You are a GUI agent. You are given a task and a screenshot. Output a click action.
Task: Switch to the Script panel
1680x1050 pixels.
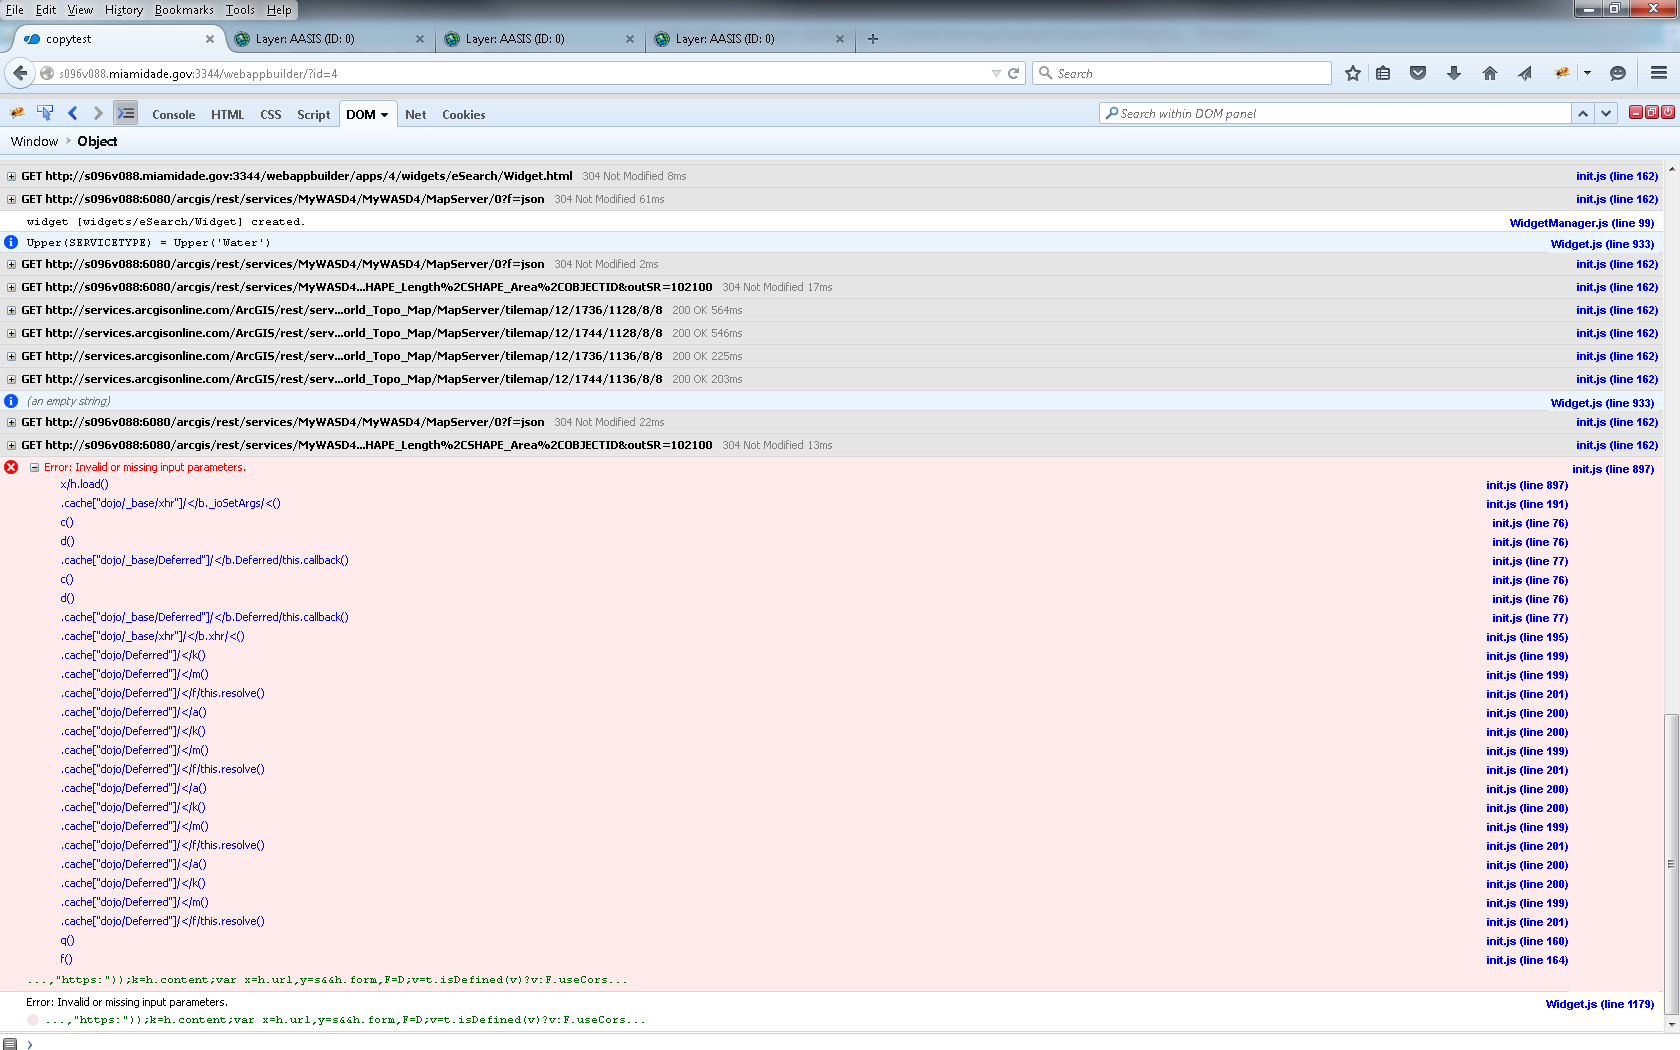[313, 115]
